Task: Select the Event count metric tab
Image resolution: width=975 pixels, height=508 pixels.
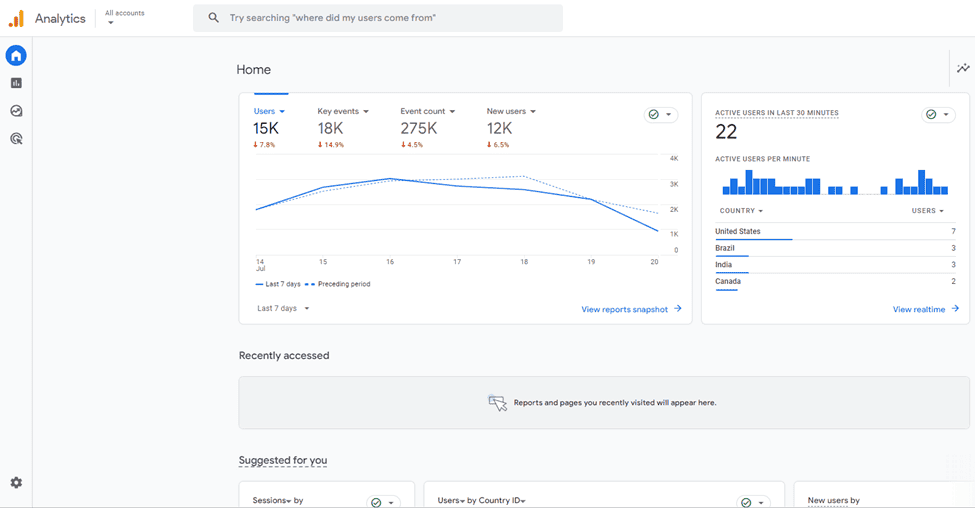Action: click(427, 111)
